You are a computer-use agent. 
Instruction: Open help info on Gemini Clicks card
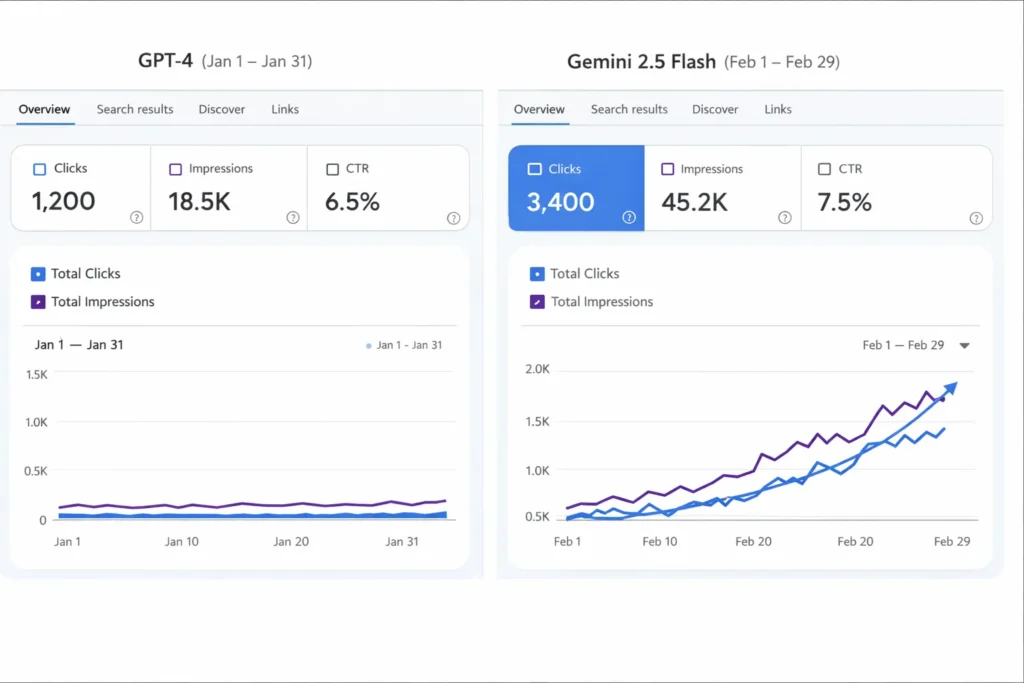(x=628, y=216)
